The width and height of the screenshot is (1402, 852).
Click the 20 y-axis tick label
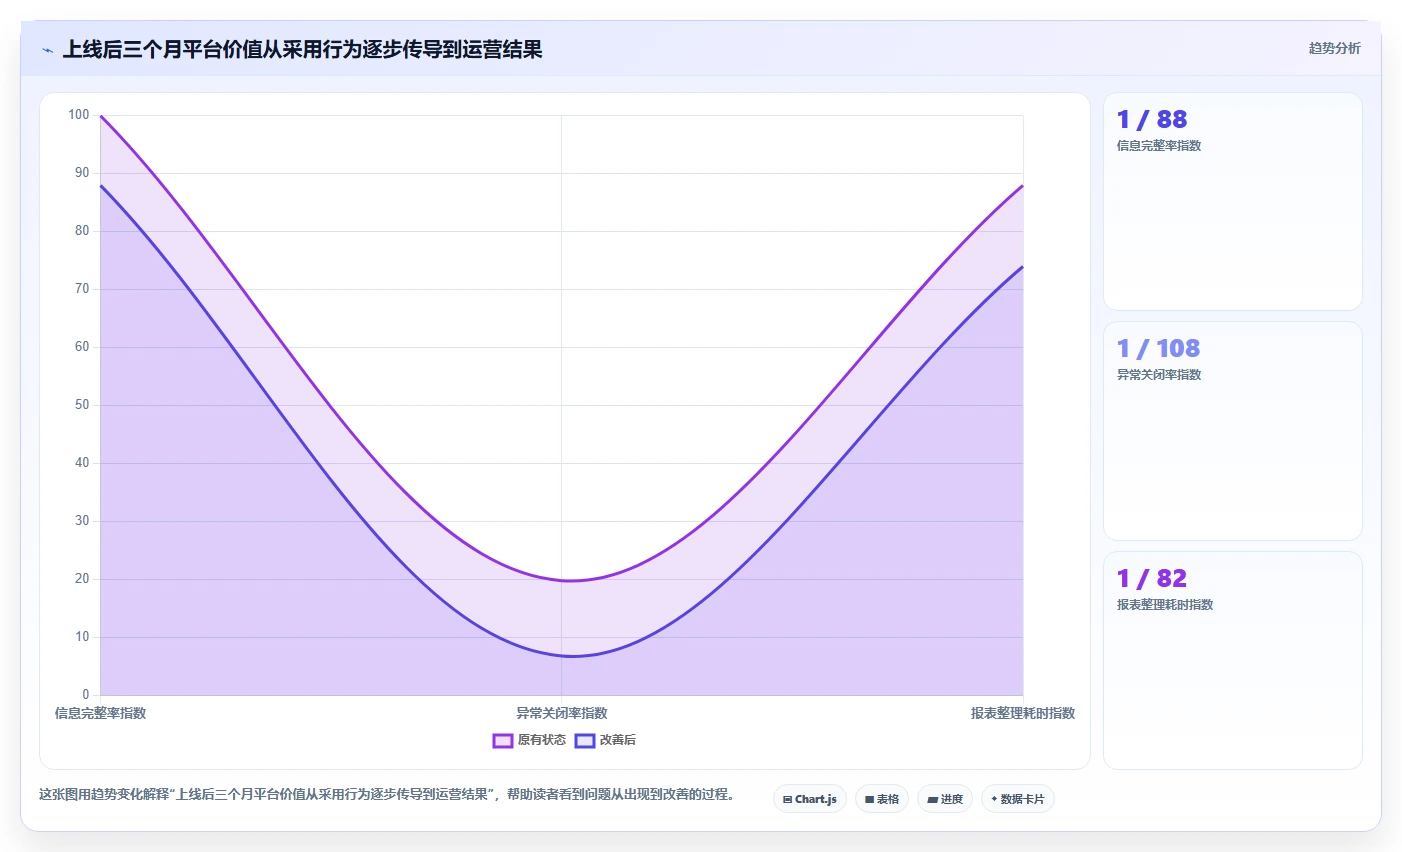click(x=82, y=579)
